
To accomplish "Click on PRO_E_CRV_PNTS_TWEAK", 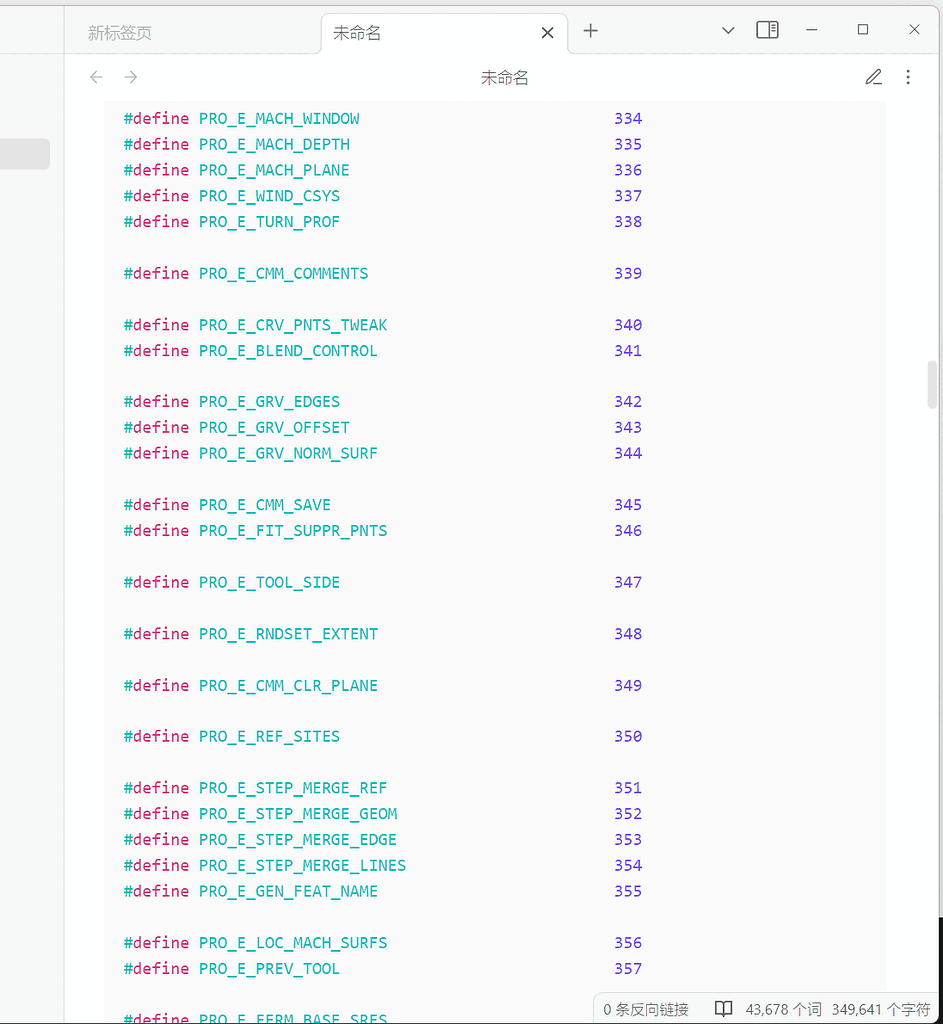I will pyautogui.click(x=293, y=325).
